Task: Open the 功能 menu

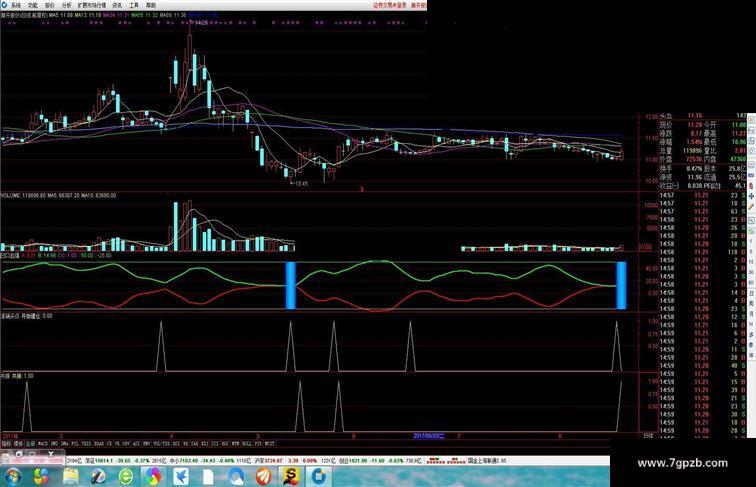Action: [32, 5]
